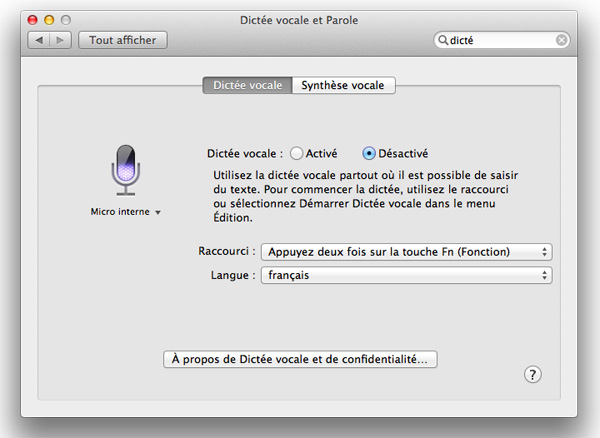Close the window with the red button
Viewport: 600px width, 438px height.
click(x=32, y=19)
